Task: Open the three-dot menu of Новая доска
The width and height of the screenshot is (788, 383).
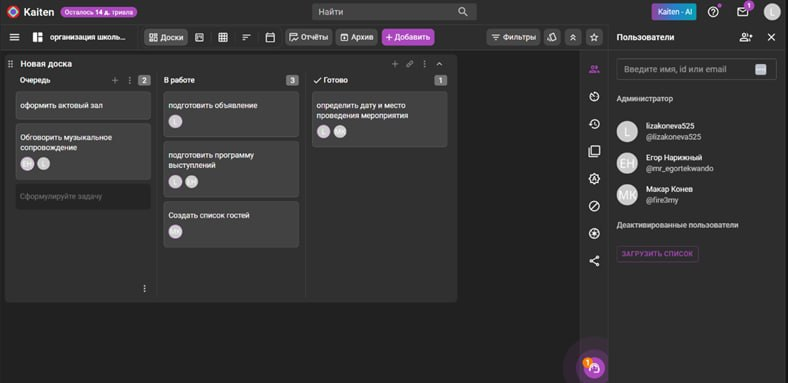Action: click(425, 64)
